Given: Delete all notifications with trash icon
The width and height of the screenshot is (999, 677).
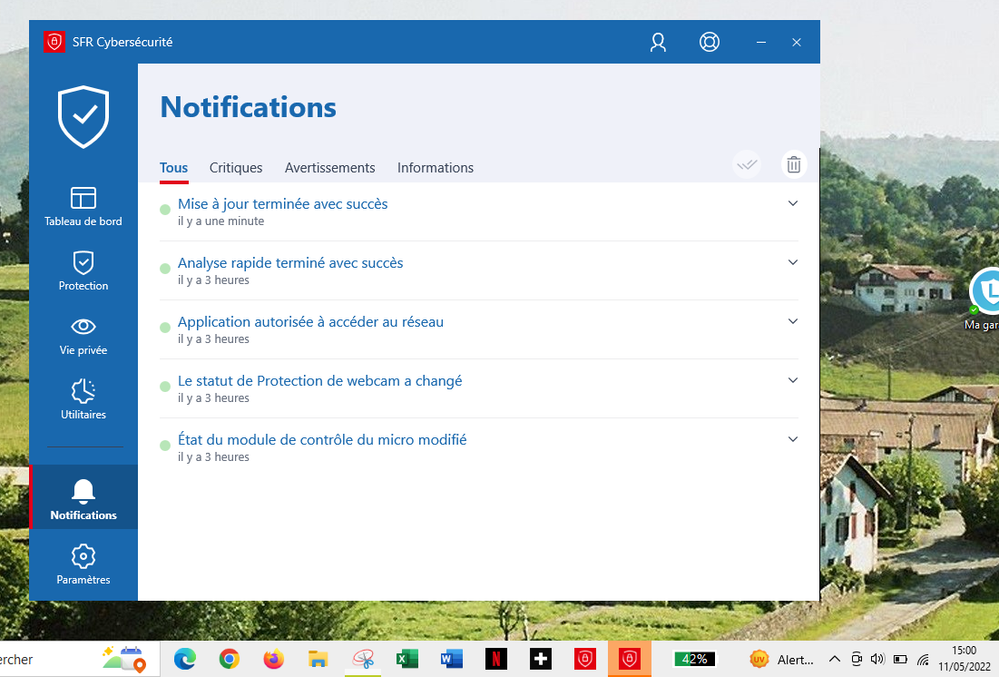Looking at the screenshot, I should pos(793,165).
